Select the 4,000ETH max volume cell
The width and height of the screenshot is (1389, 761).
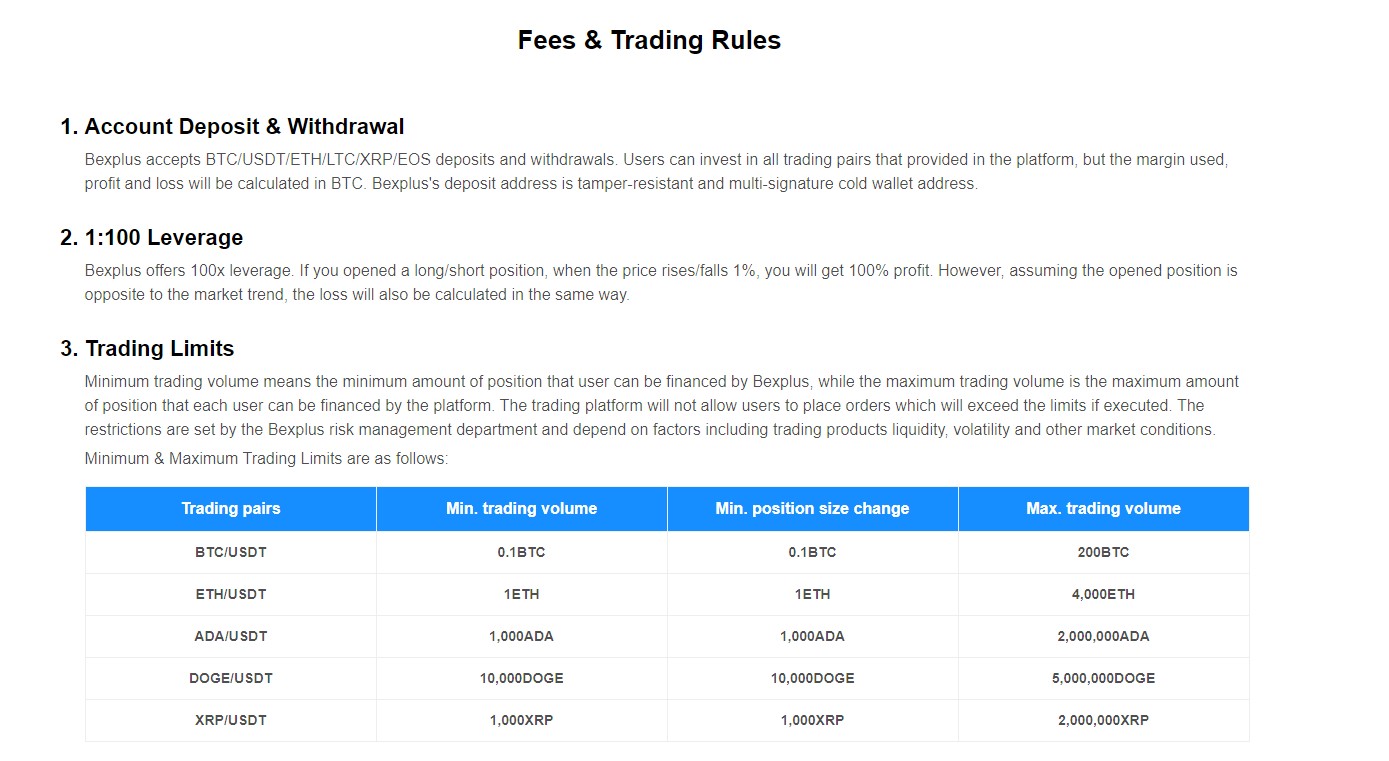[1104, 594]
